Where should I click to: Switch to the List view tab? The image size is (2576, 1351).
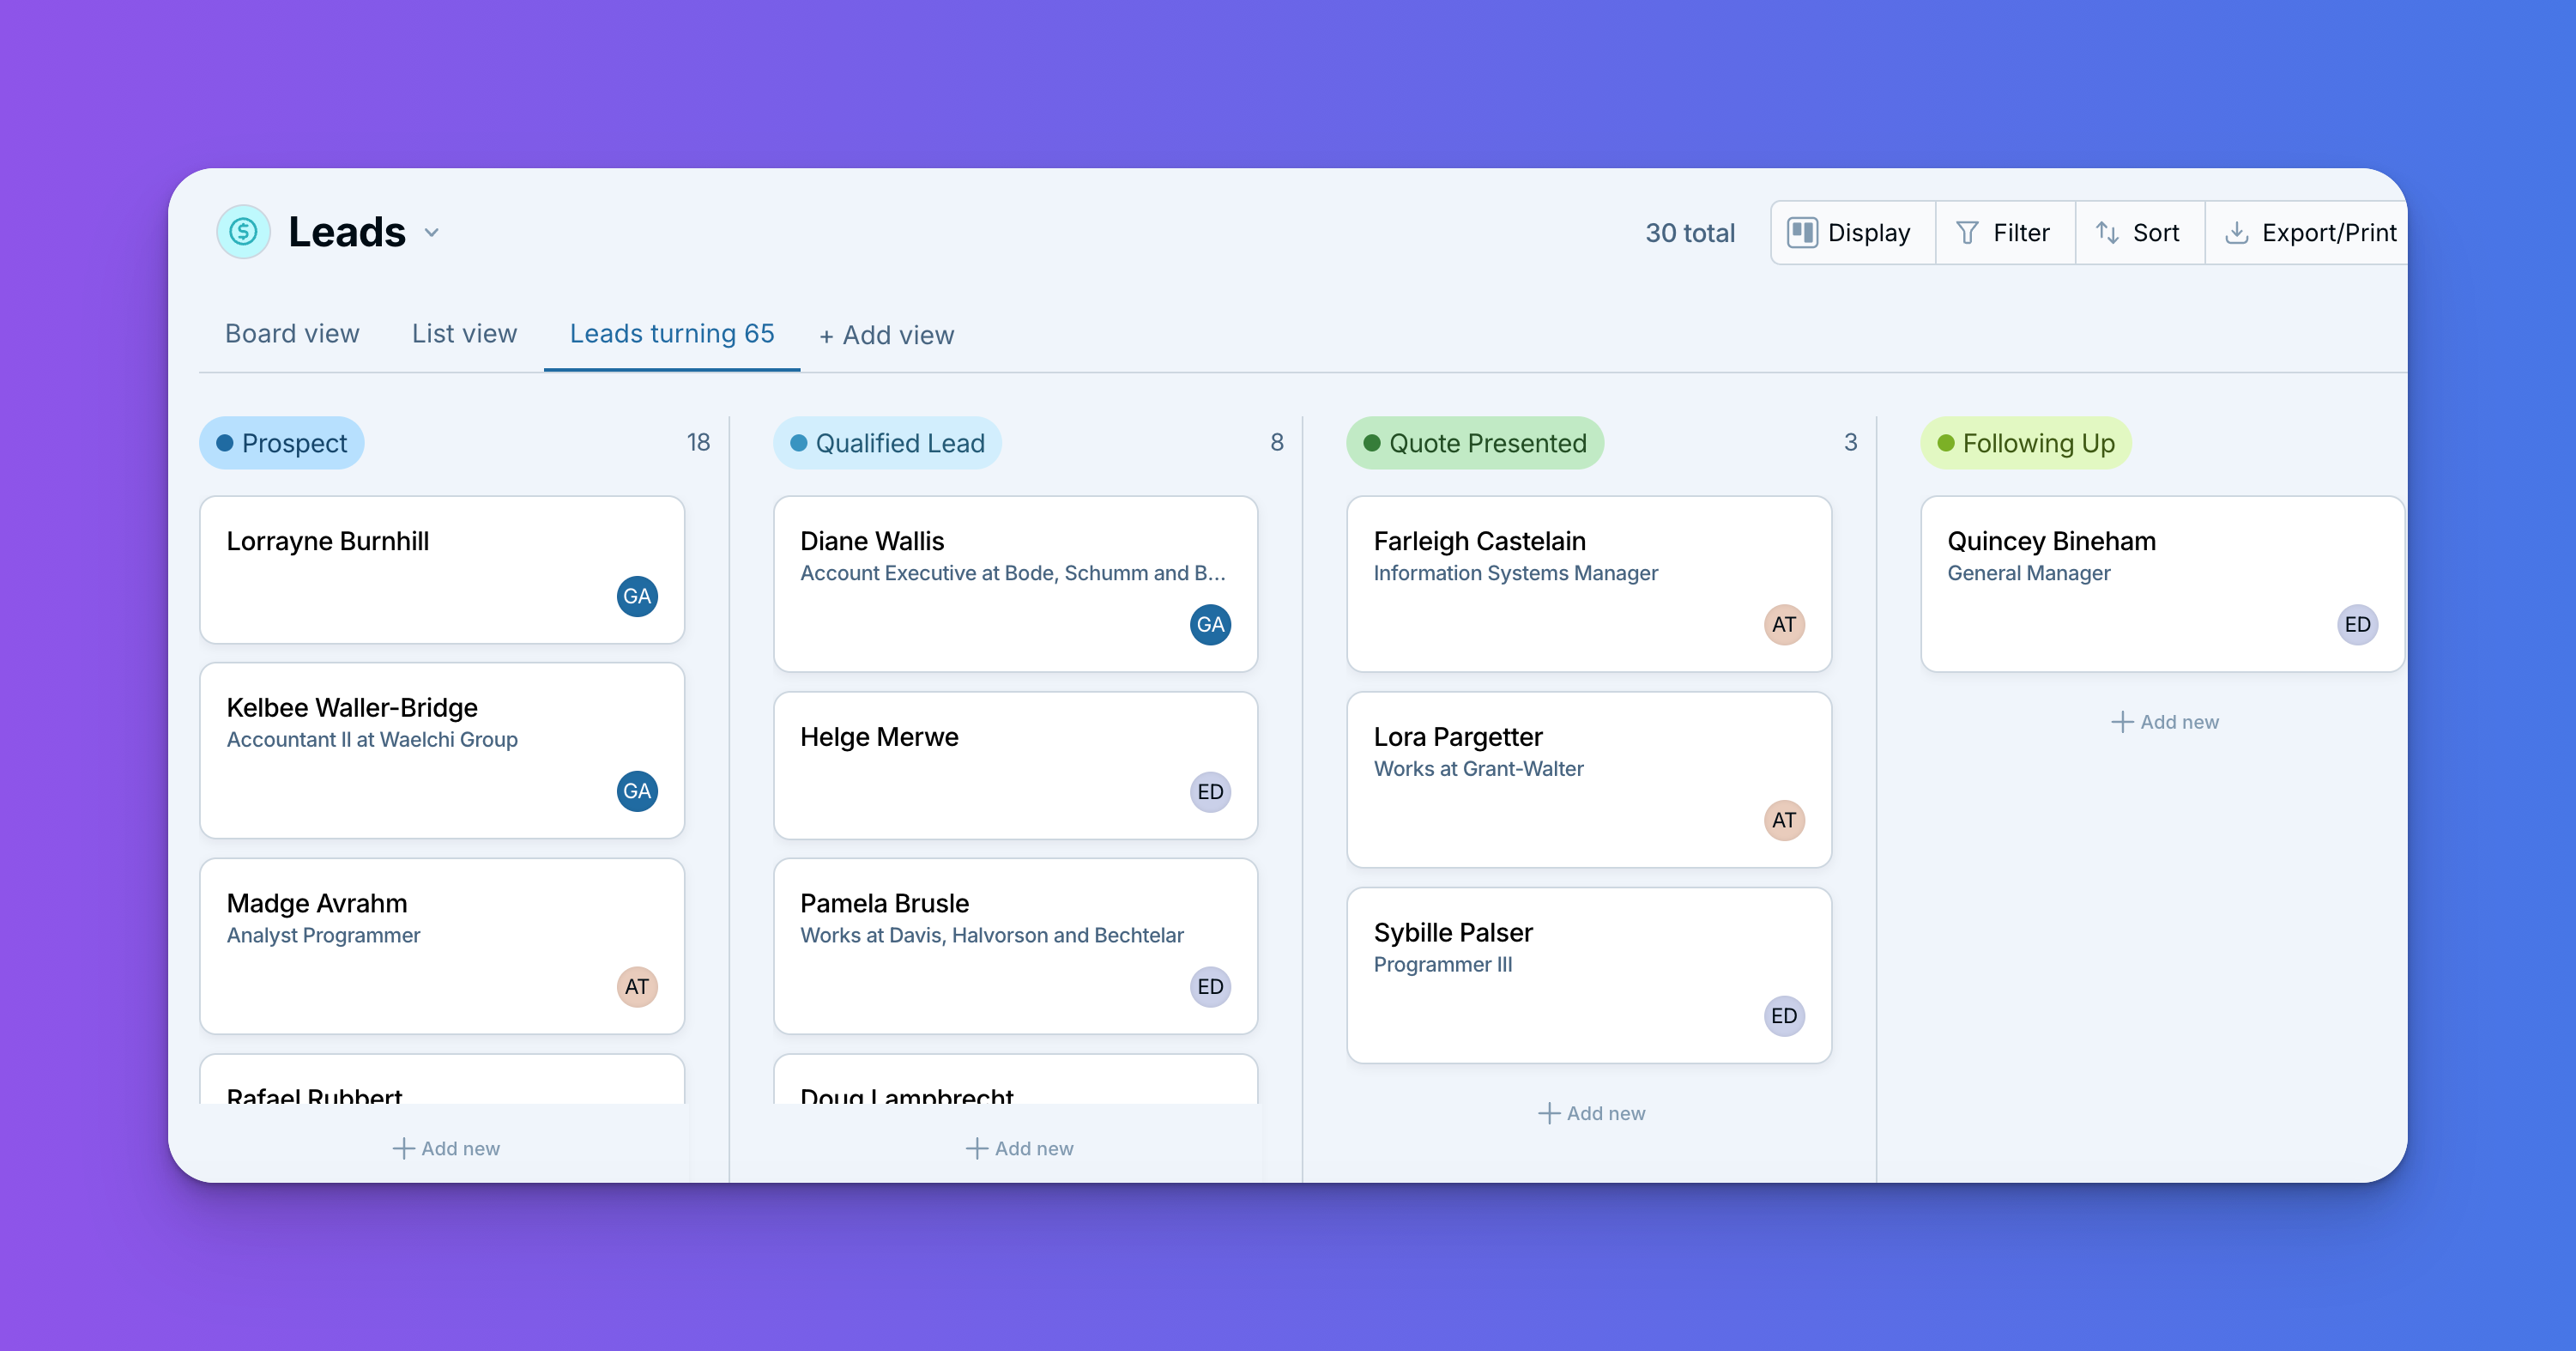[464, 334]
